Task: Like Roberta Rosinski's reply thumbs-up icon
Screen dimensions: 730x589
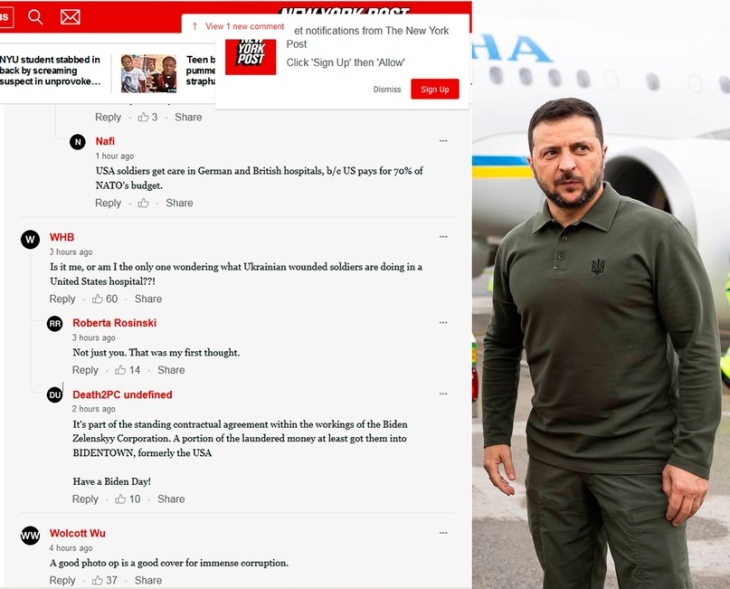Action: tap(121, 370)
